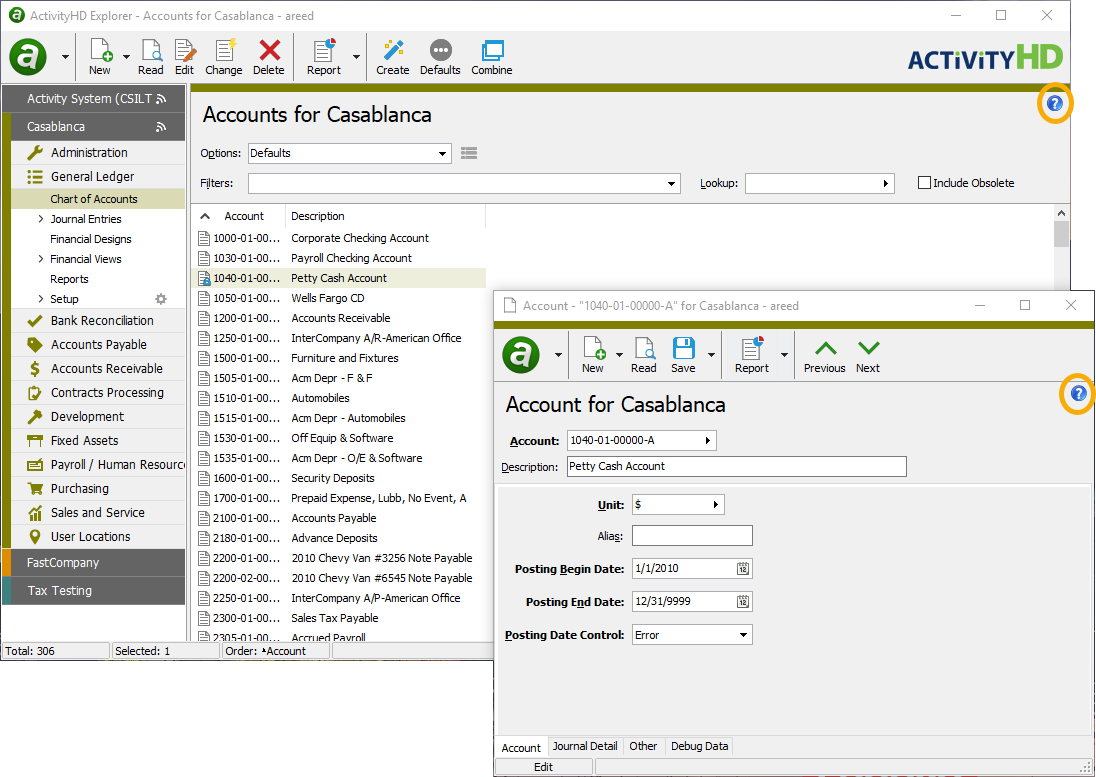Click the Casablanca feed icon

161,127
